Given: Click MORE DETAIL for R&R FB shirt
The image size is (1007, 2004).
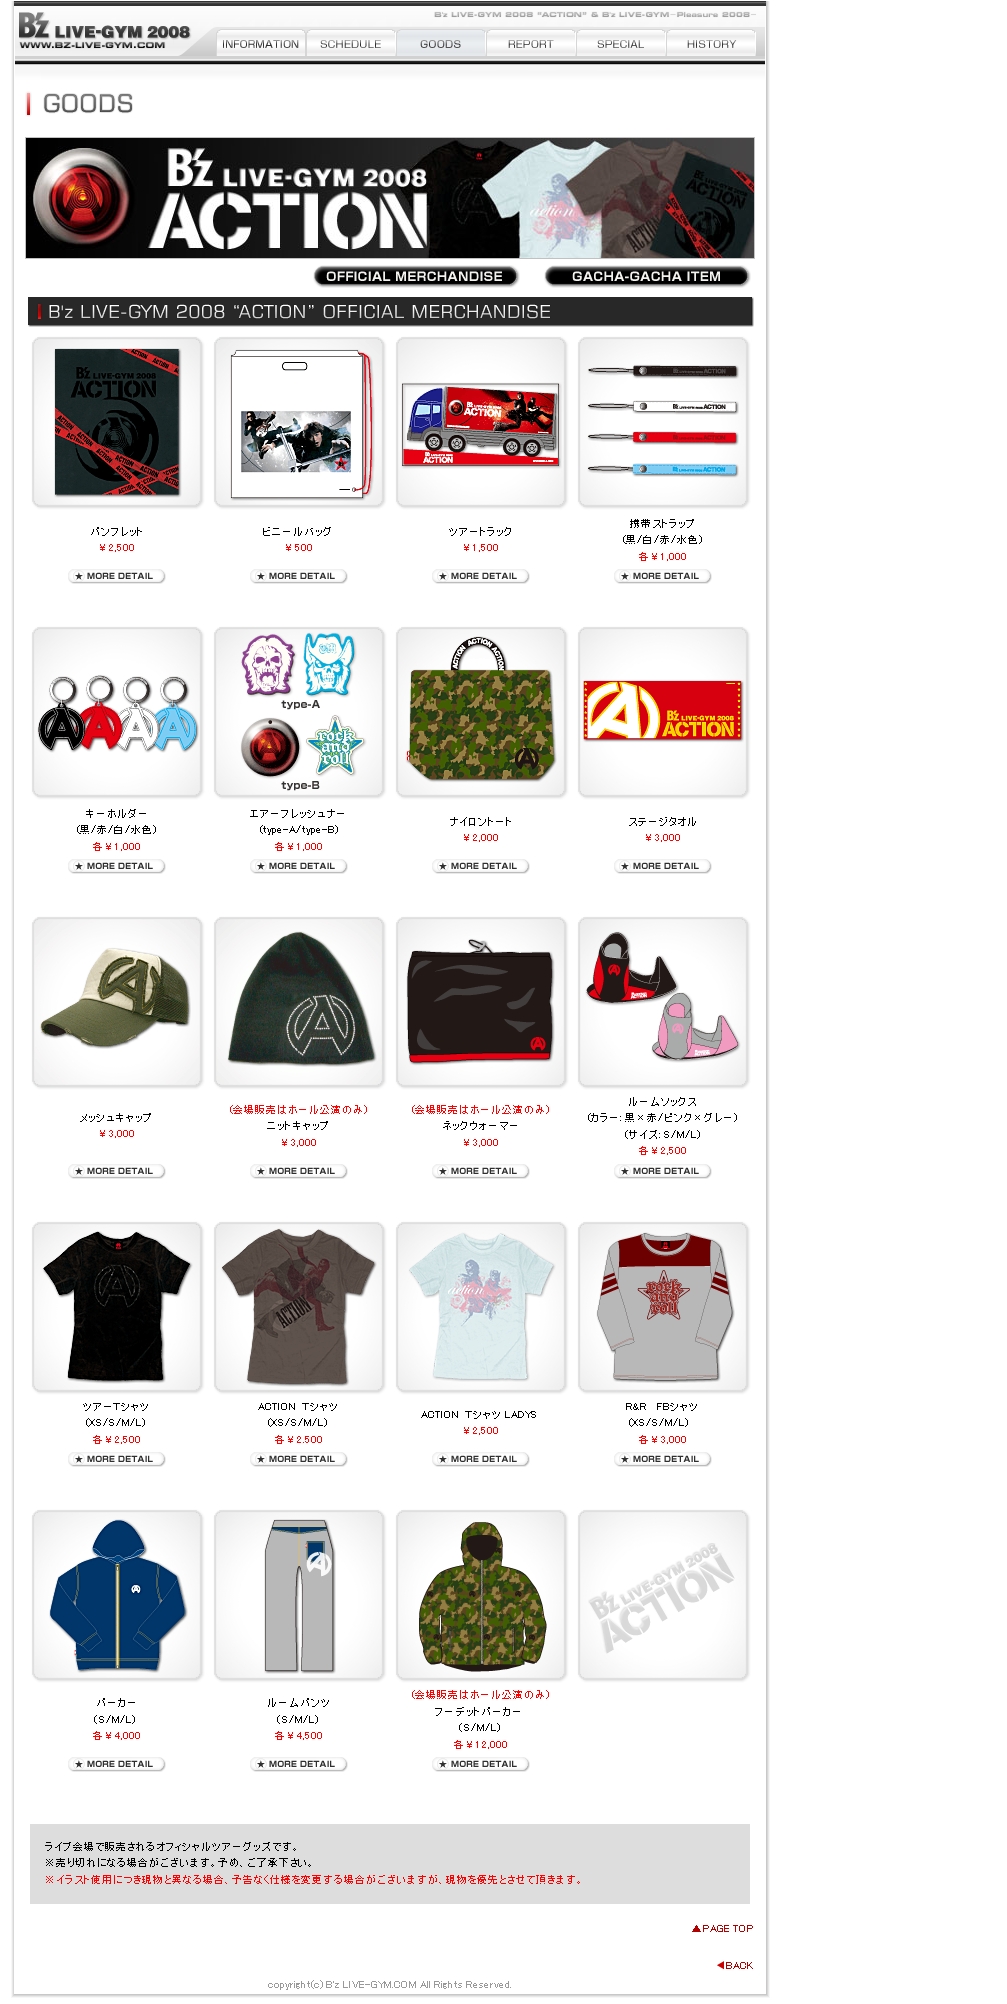Looking at the screenshot, I should tap(663, 1459).
